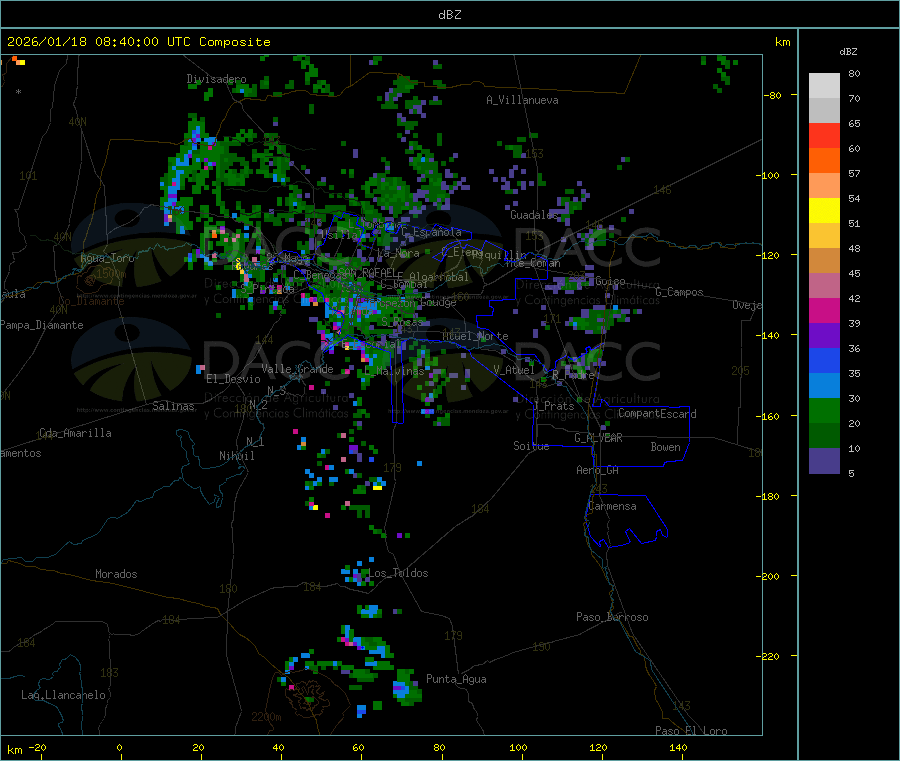Screen dimensions: 900x761
Task: Click the '60' tick on the bottom axis
Action: 358,747
